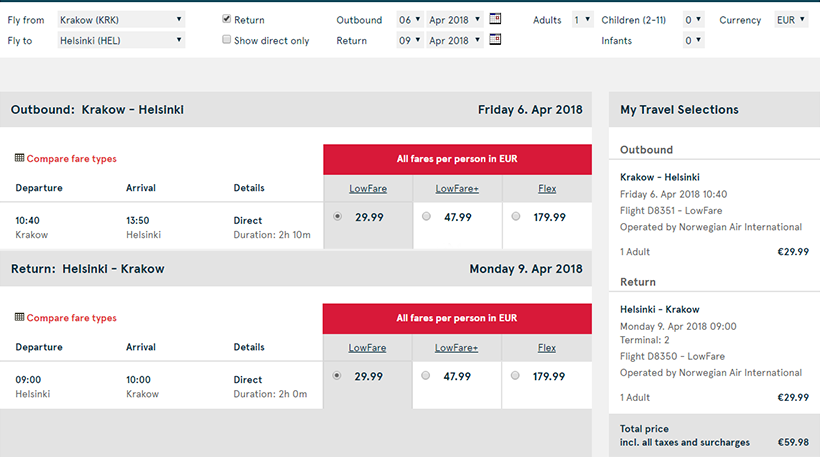Click the return fare-types grid icon
The image size is (820, 457).
pyautogui.click(x=19, y=317)
